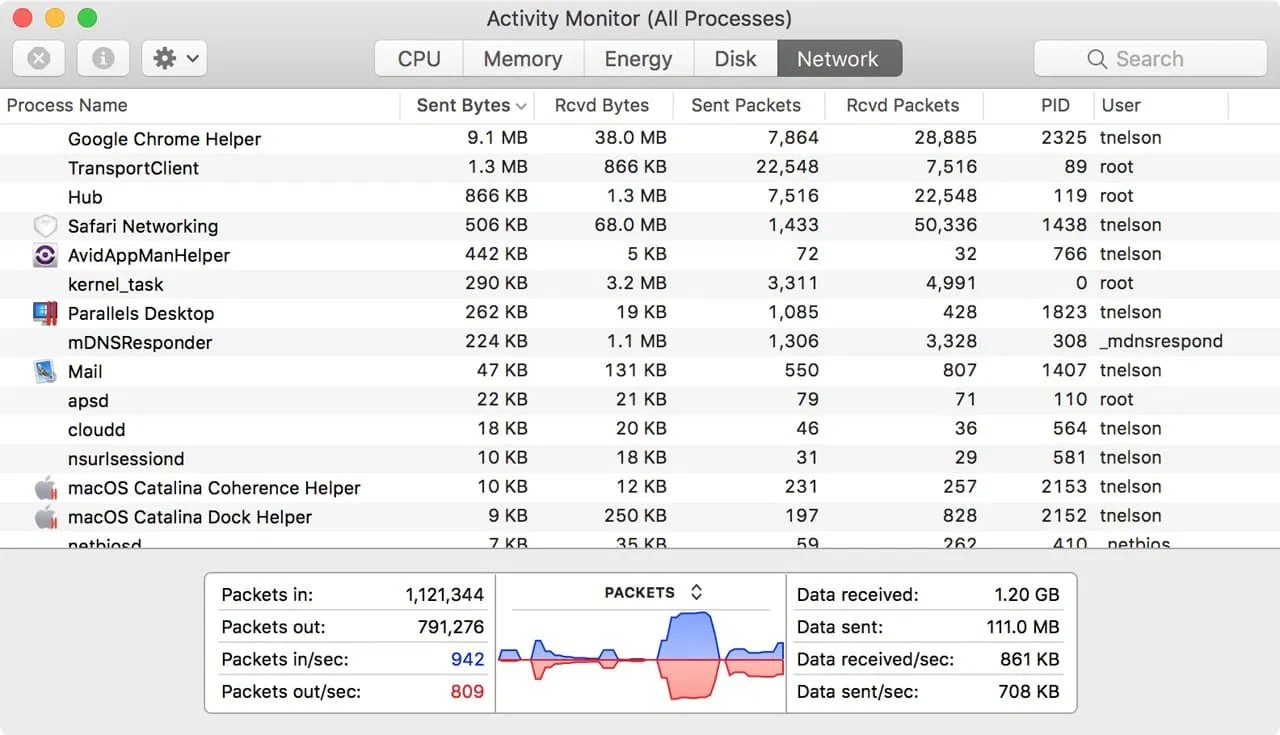
Task: Toggle sort order on Sent Bytes column
Action: (466, 105)
